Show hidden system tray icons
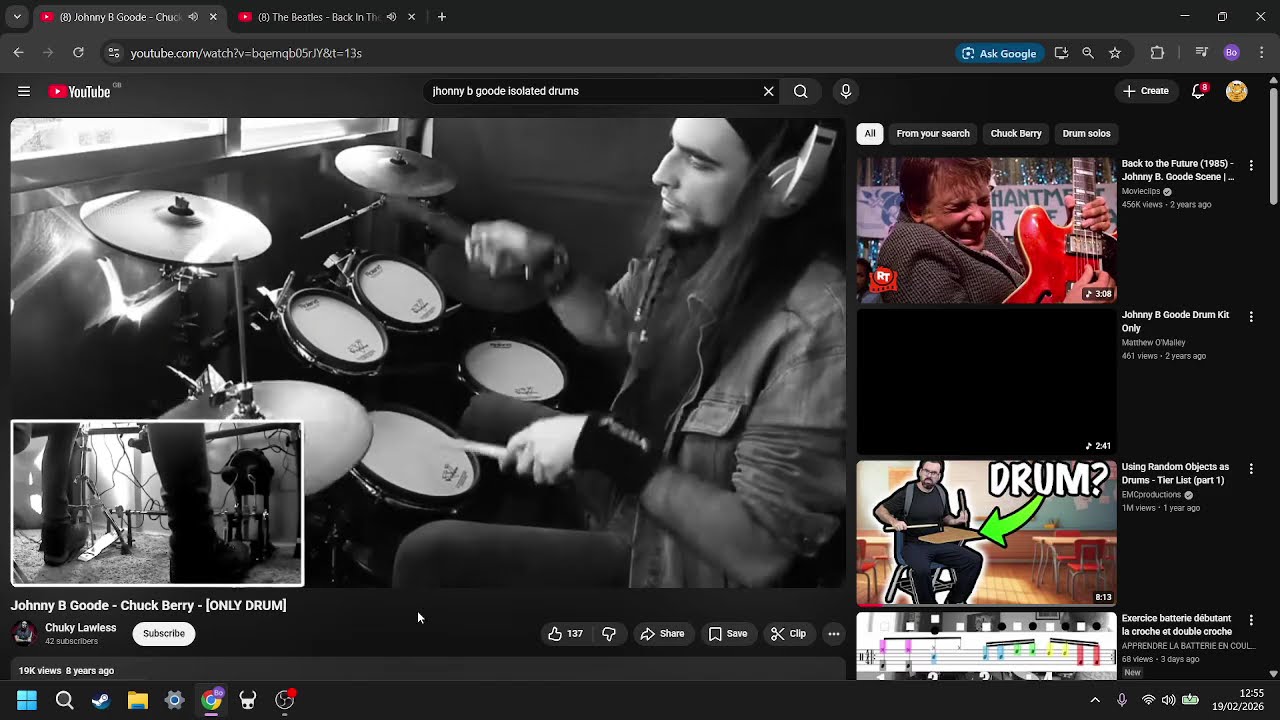Image resolution: width=1280 pixels, height=720 pixels. click(x=1095, y=701)
